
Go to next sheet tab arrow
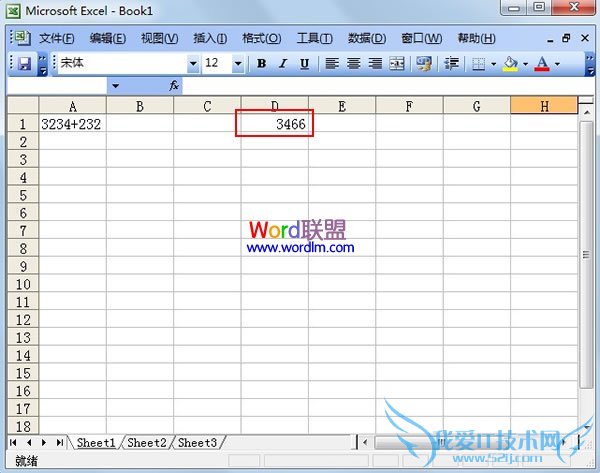point(44,443)
